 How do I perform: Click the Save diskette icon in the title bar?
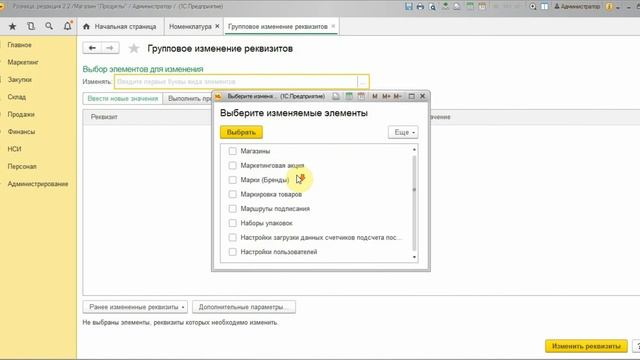point(409,7)
